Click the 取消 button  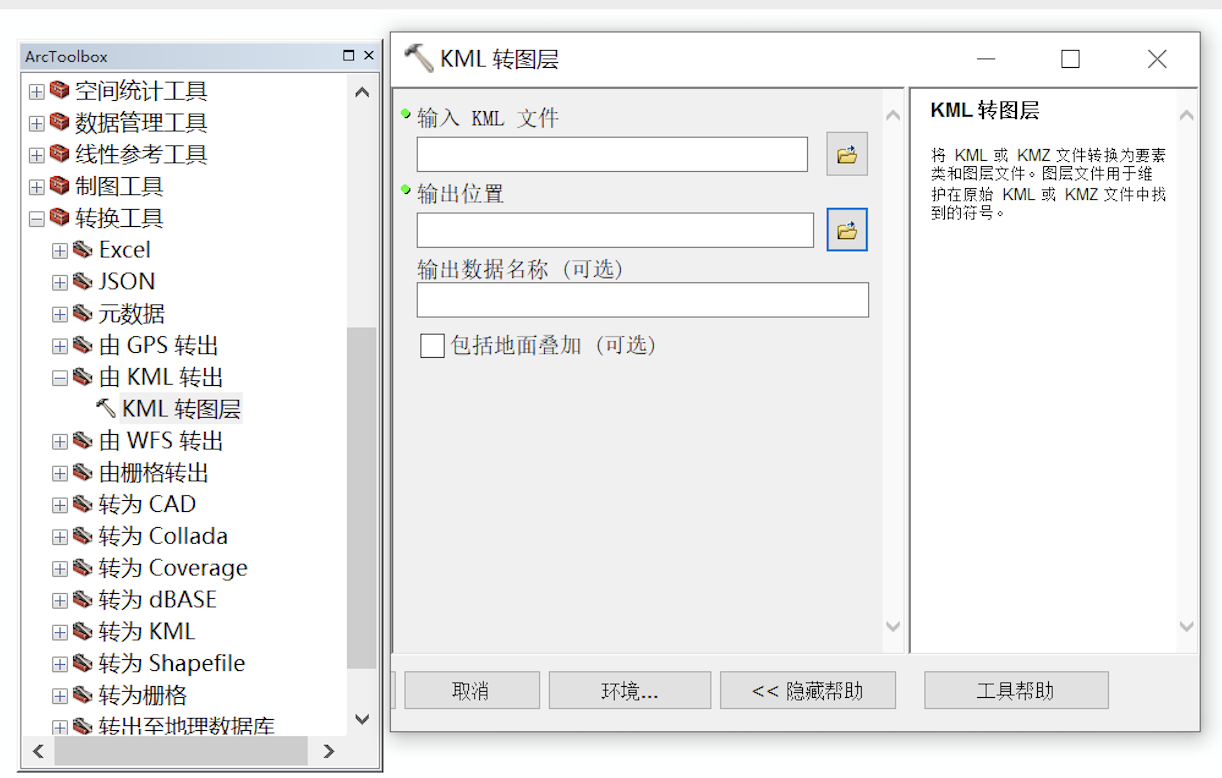471,689
